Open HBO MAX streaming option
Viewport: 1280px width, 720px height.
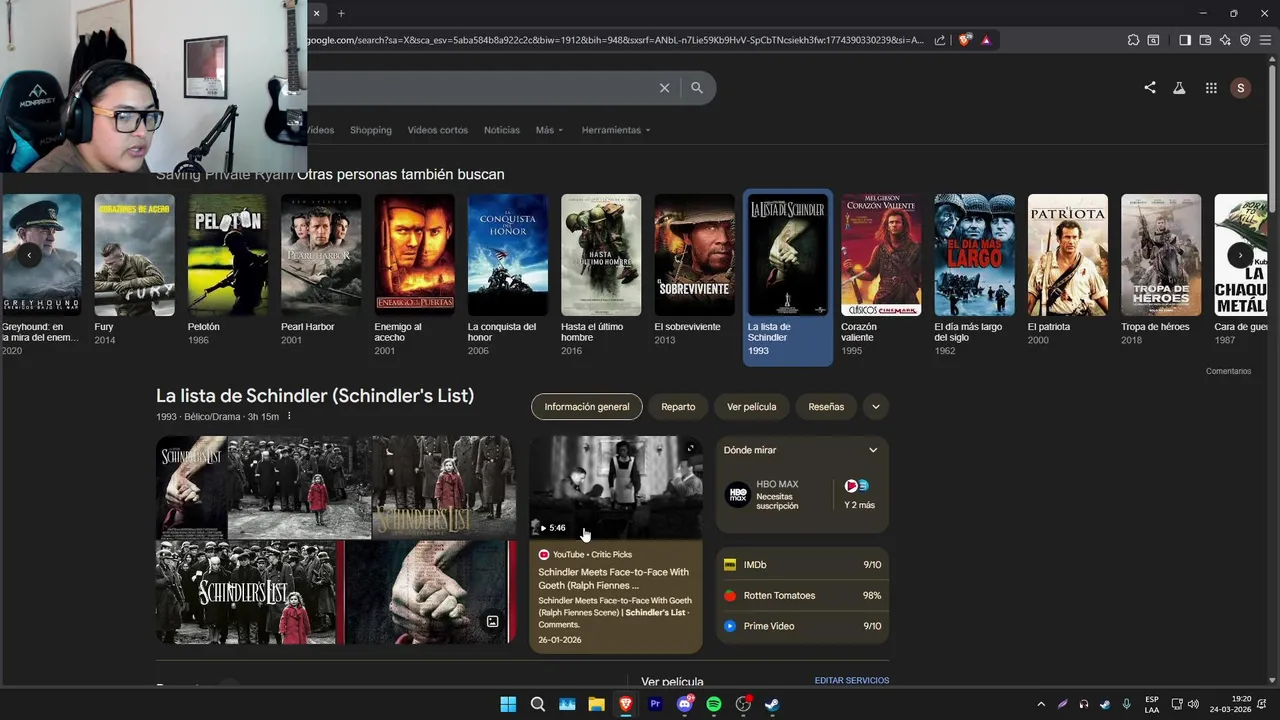(x=775, y=494)
